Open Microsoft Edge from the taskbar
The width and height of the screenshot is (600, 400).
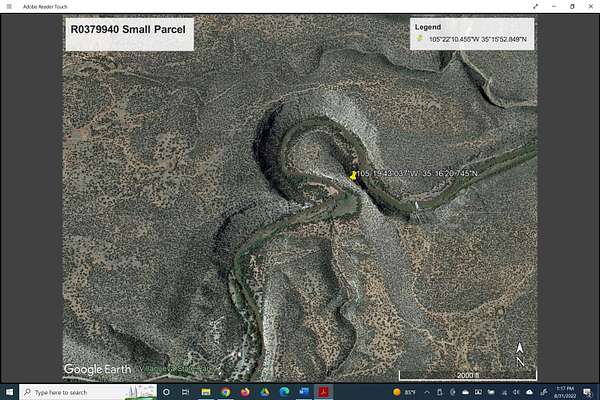coord(284,392)
